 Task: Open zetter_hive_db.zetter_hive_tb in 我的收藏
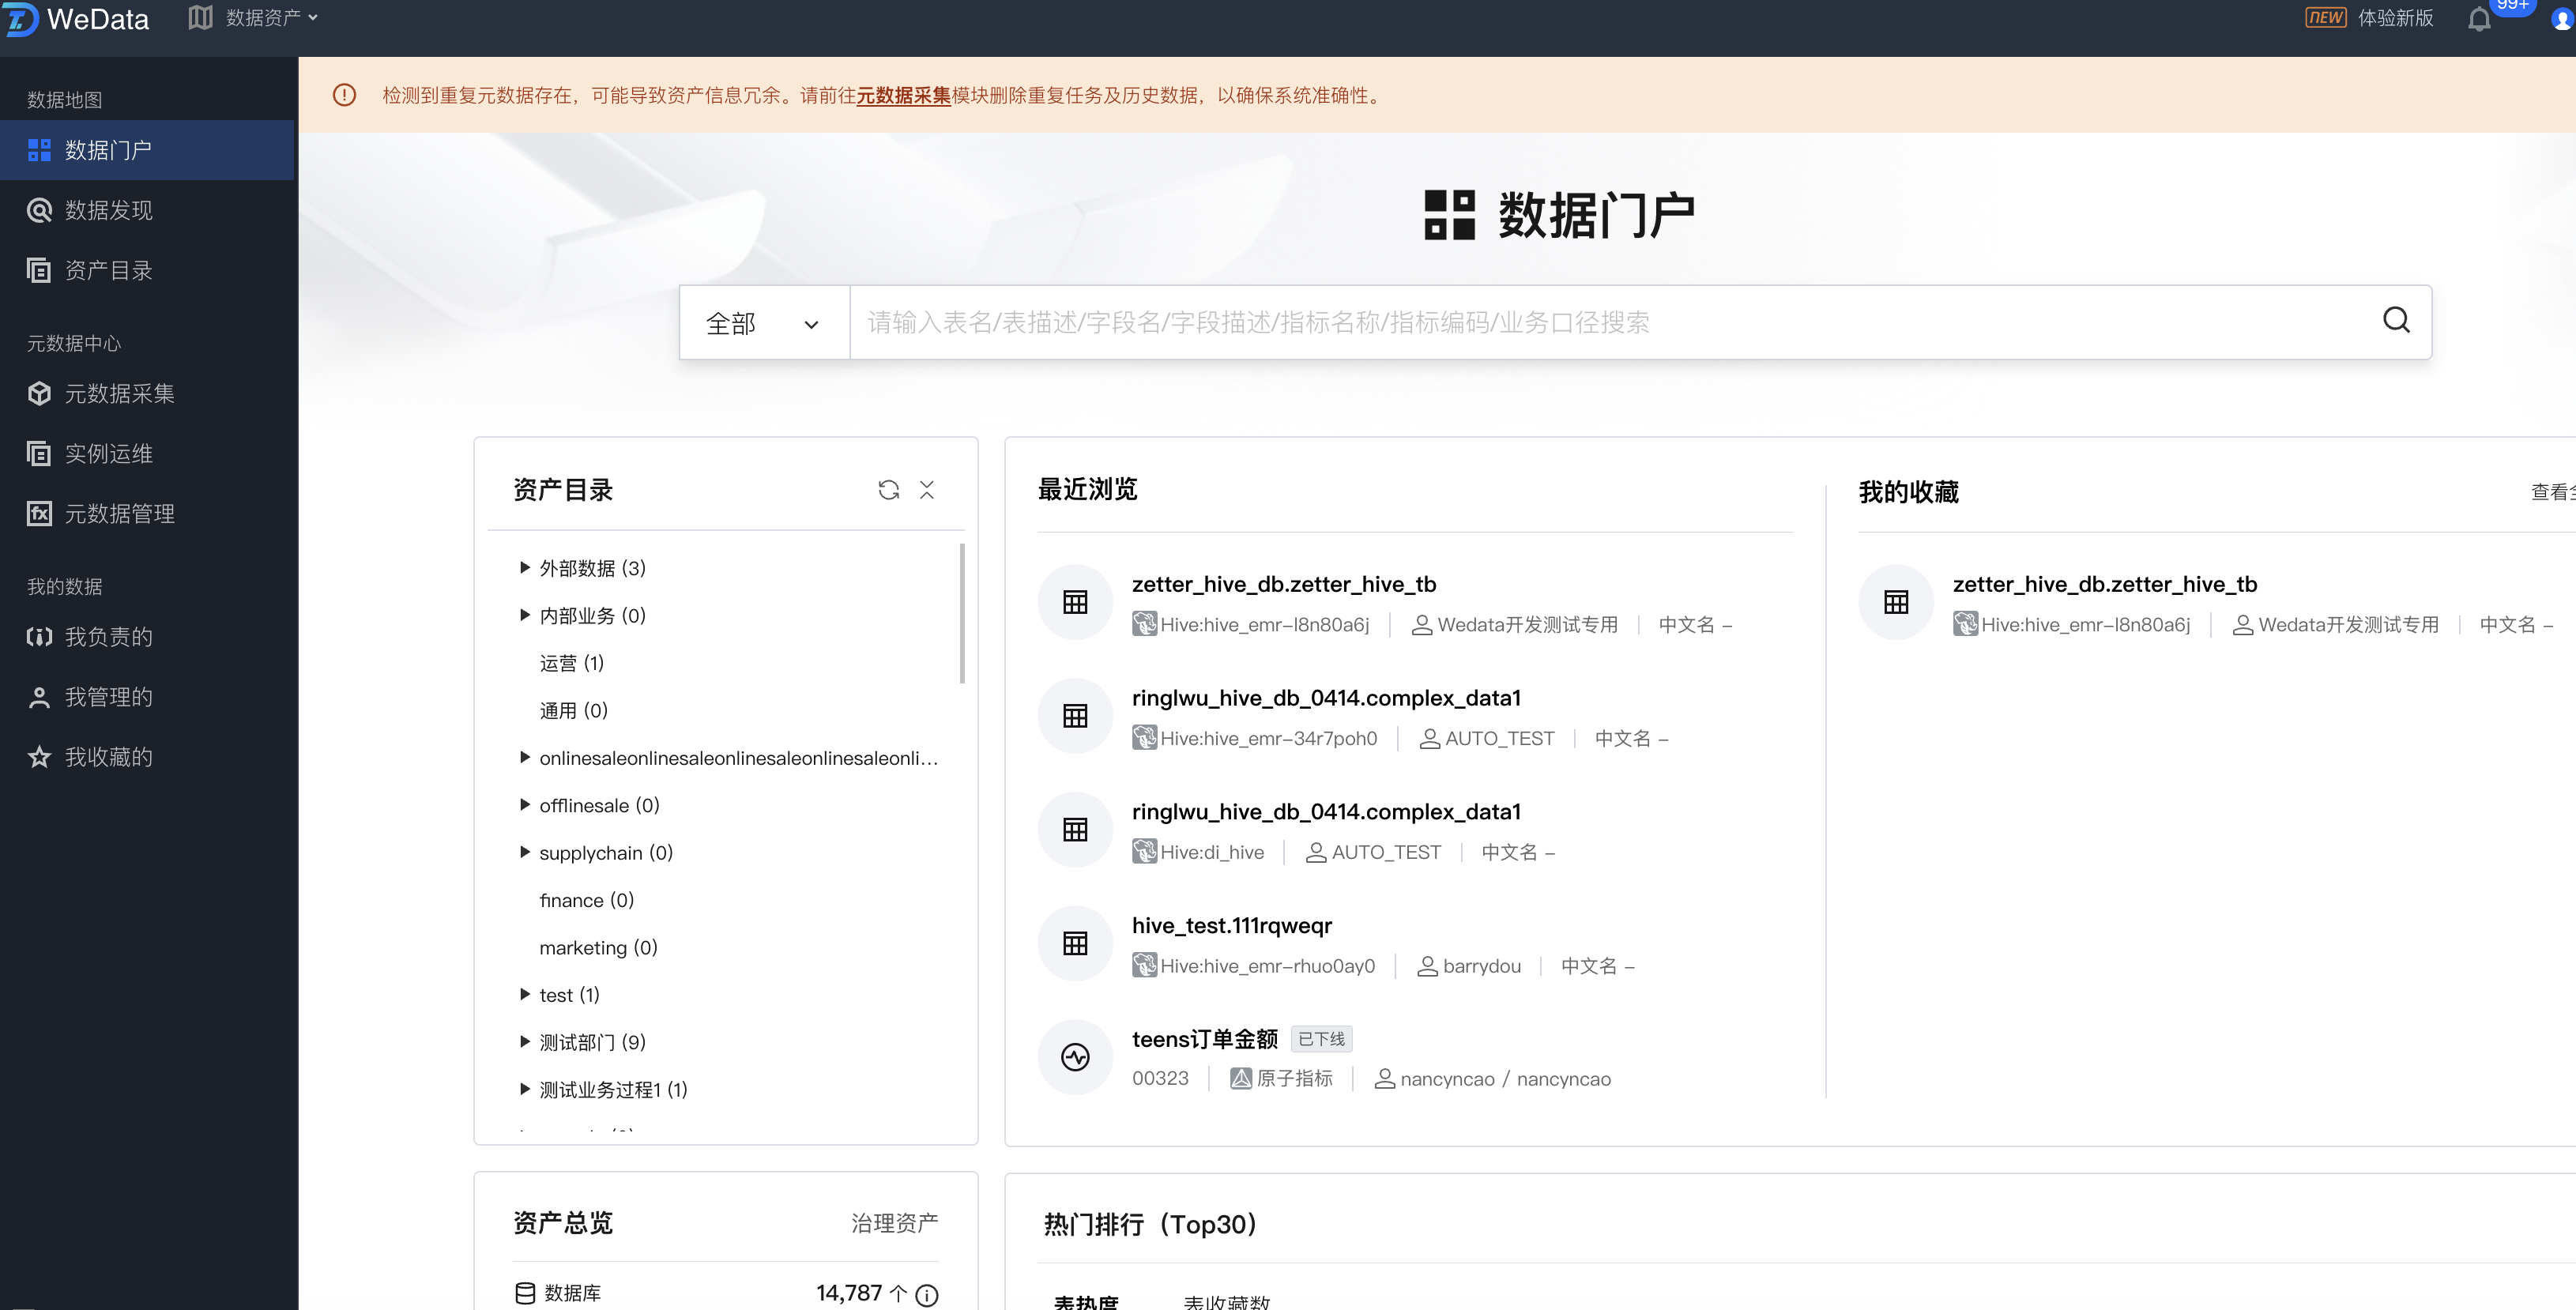click(2105, 584)
